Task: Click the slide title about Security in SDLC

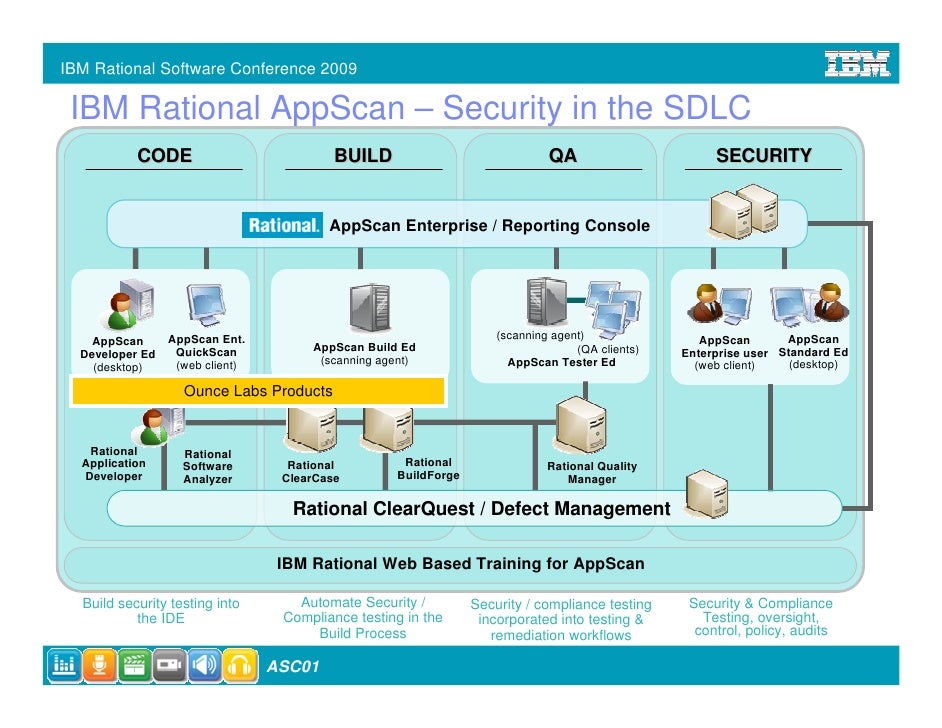Action: [410, 108]
